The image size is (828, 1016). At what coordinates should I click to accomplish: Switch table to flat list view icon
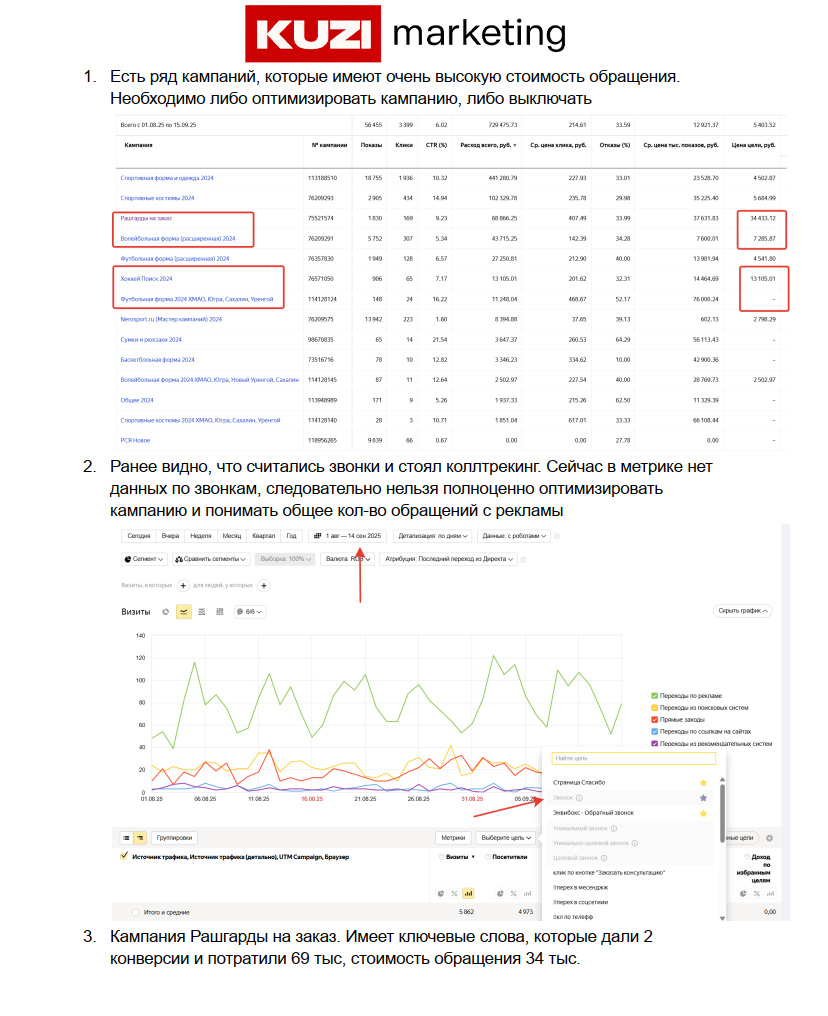click(x=126, y=838)
